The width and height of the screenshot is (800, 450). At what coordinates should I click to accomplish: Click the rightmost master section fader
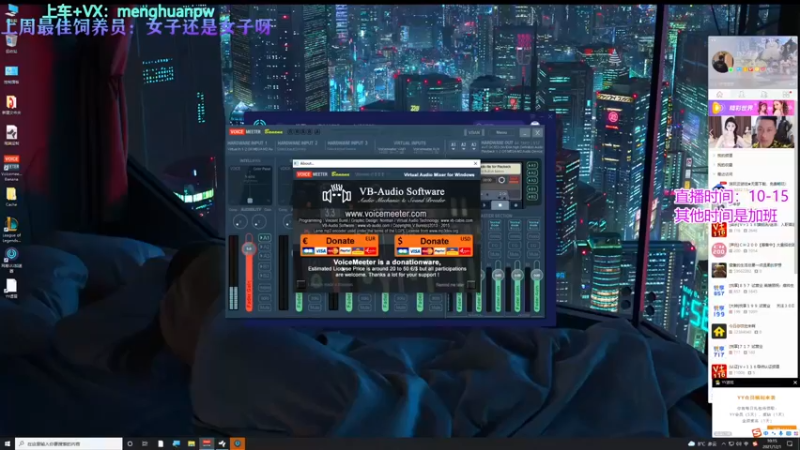536,286
